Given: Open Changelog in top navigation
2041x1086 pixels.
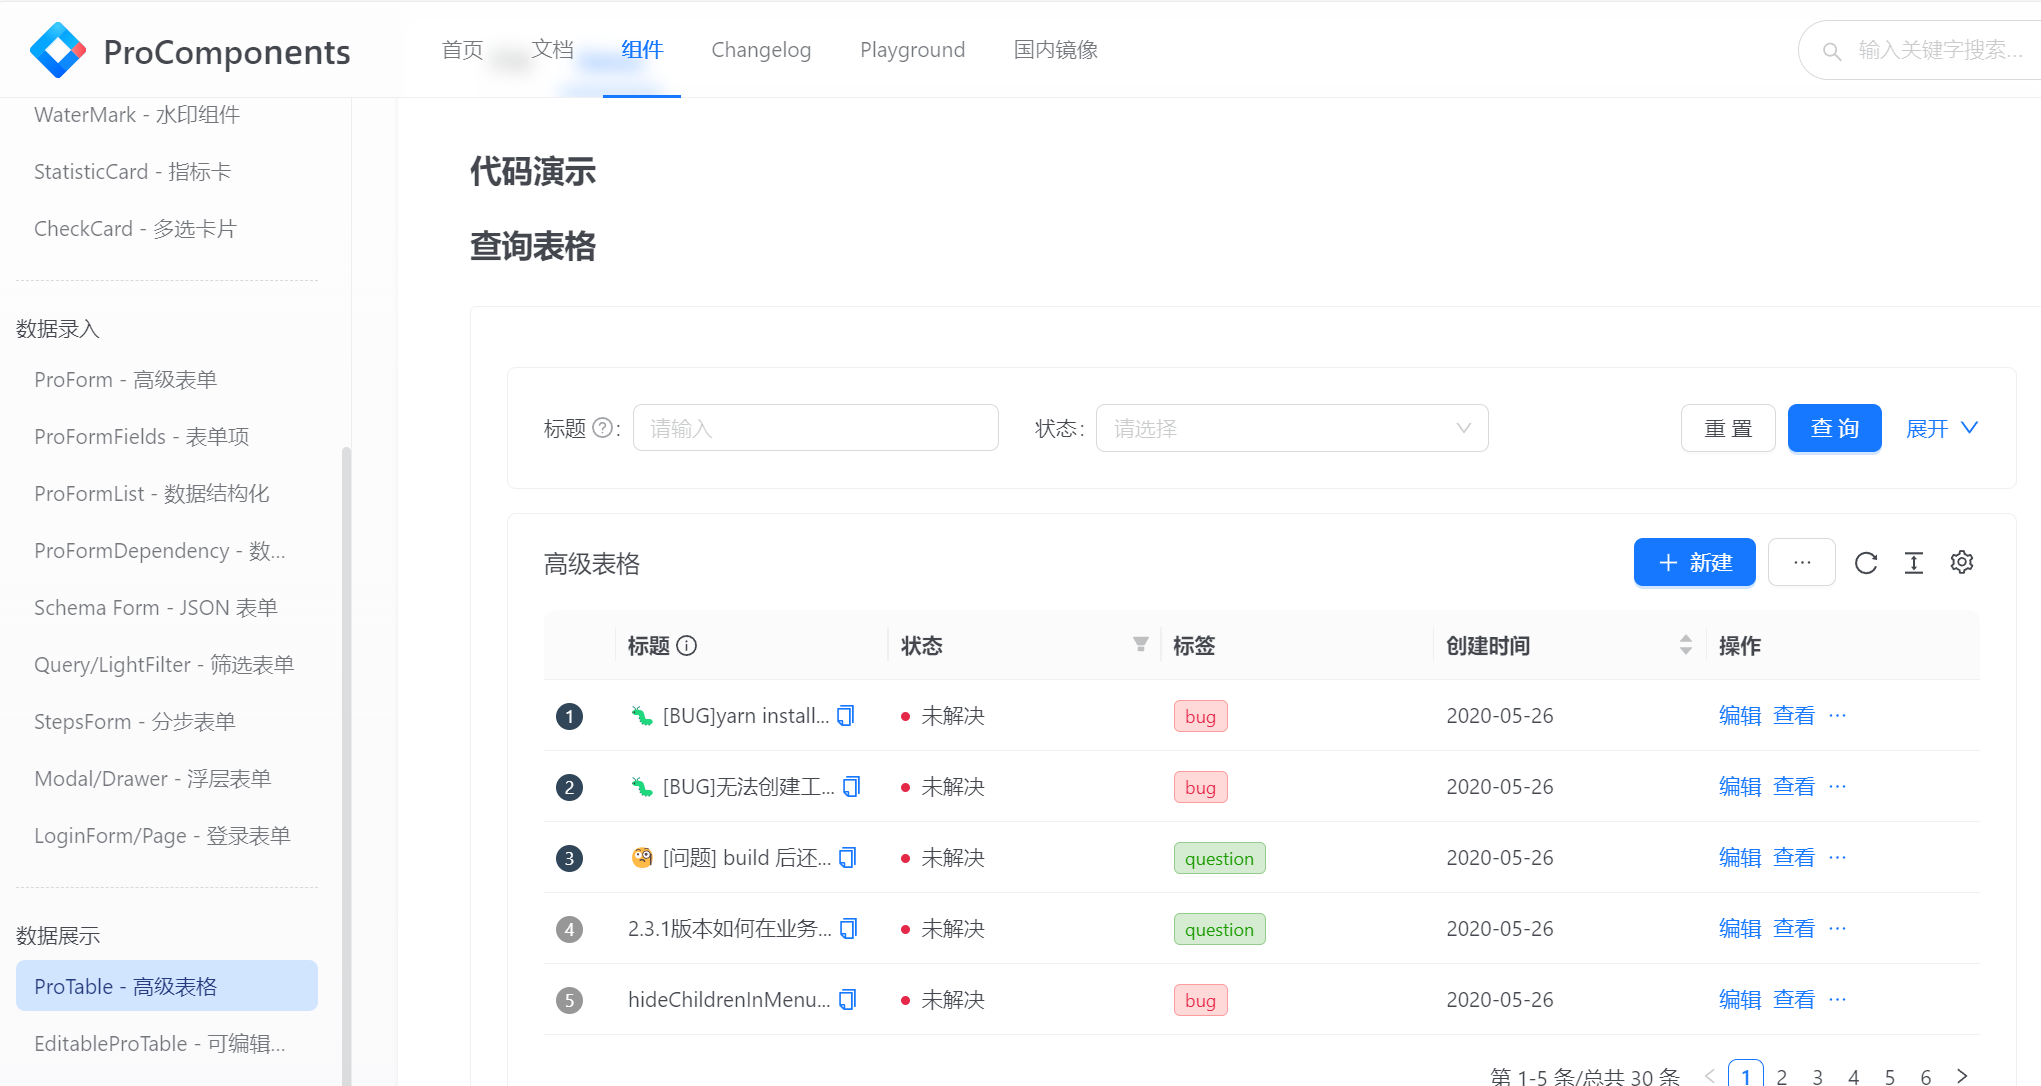Looking at the screenshot, I should coord(761,50).
